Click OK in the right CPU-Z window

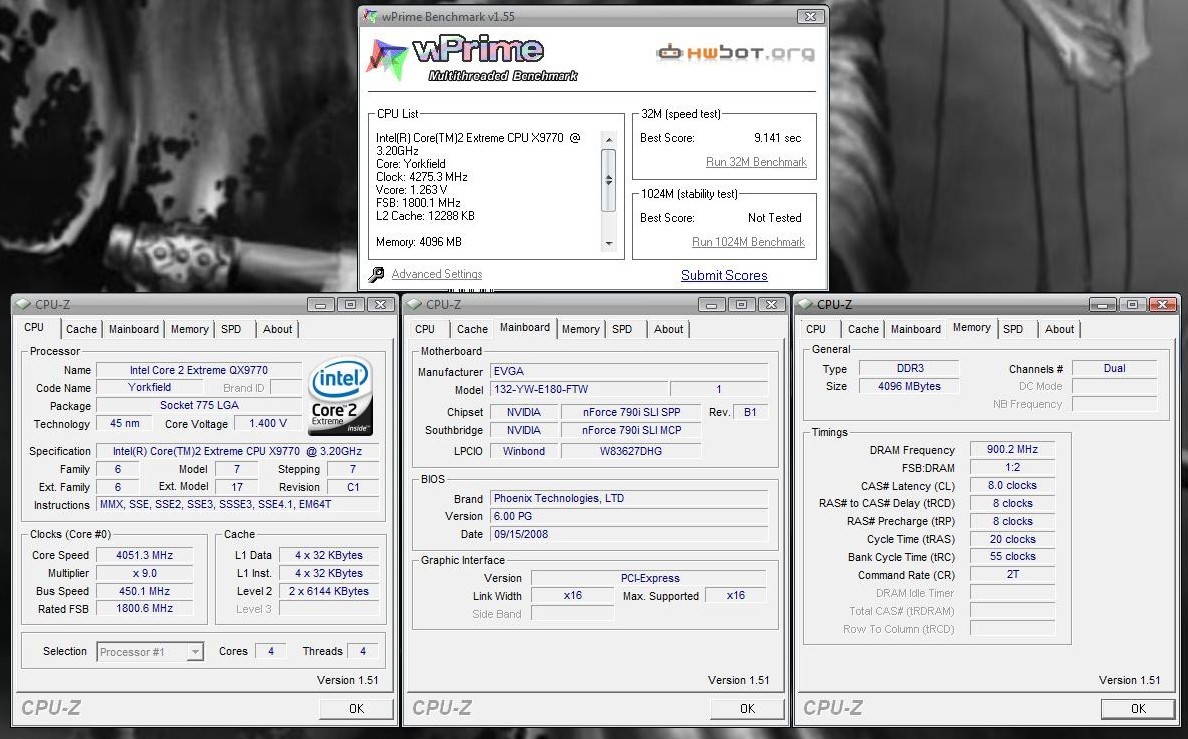pos(1138,708)
